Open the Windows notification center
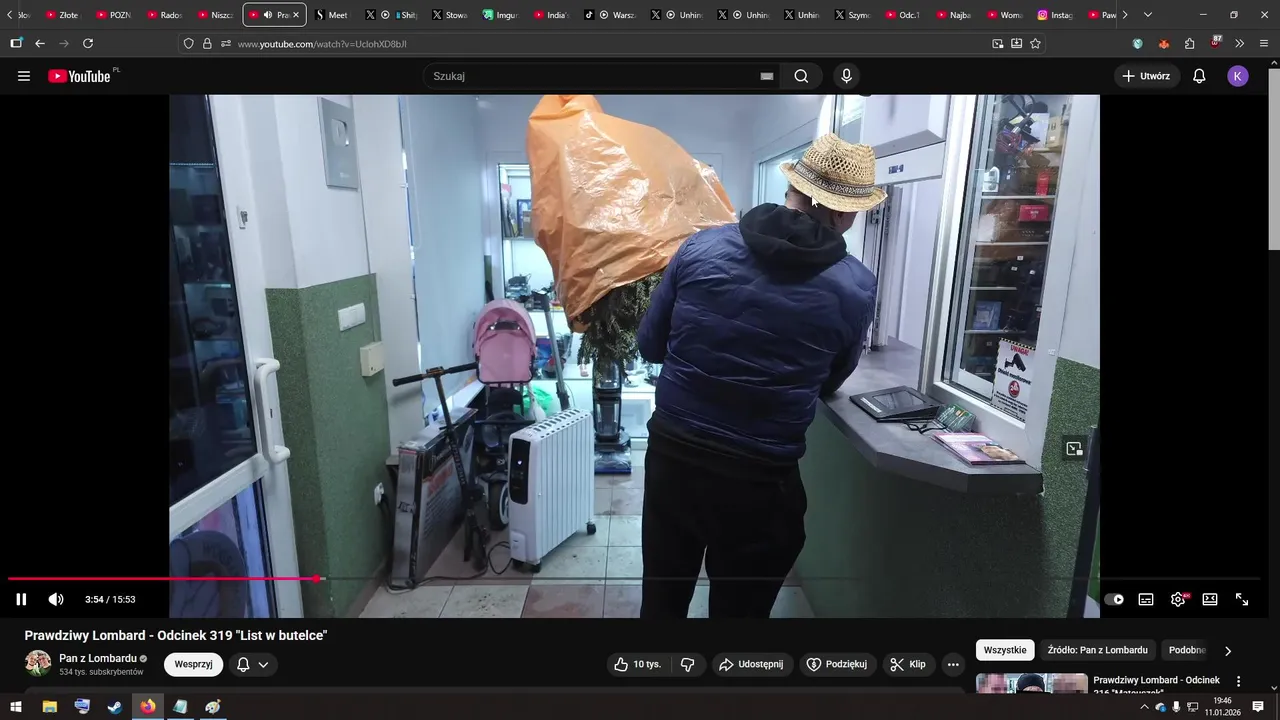The height and width of the screenshot is (720, 1280). coord(1258,707)
